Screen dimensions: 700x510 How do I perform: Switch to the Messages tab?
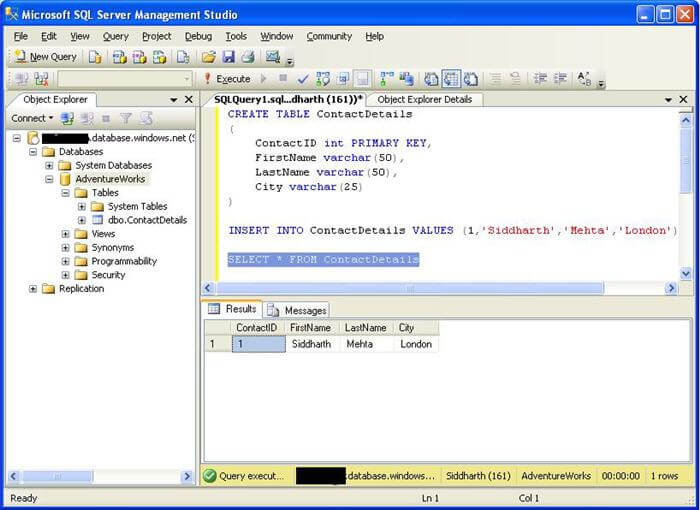(x=298, y=310)
